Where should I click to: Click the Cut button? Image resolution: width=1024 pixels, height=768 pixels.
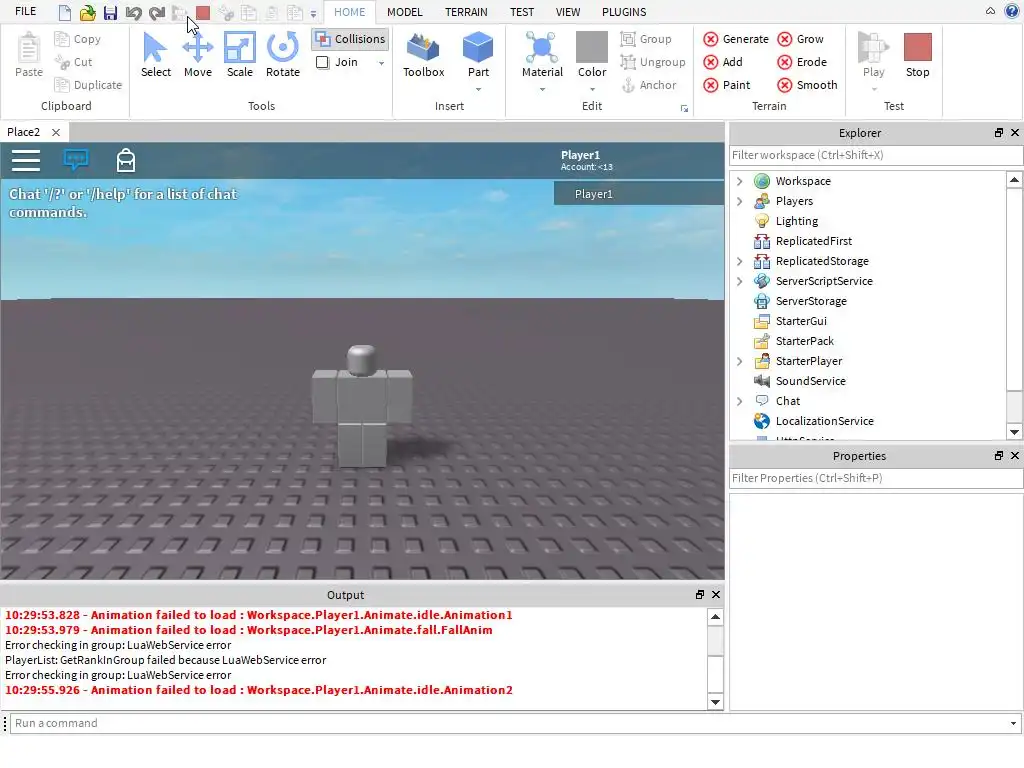click(74, 62)
